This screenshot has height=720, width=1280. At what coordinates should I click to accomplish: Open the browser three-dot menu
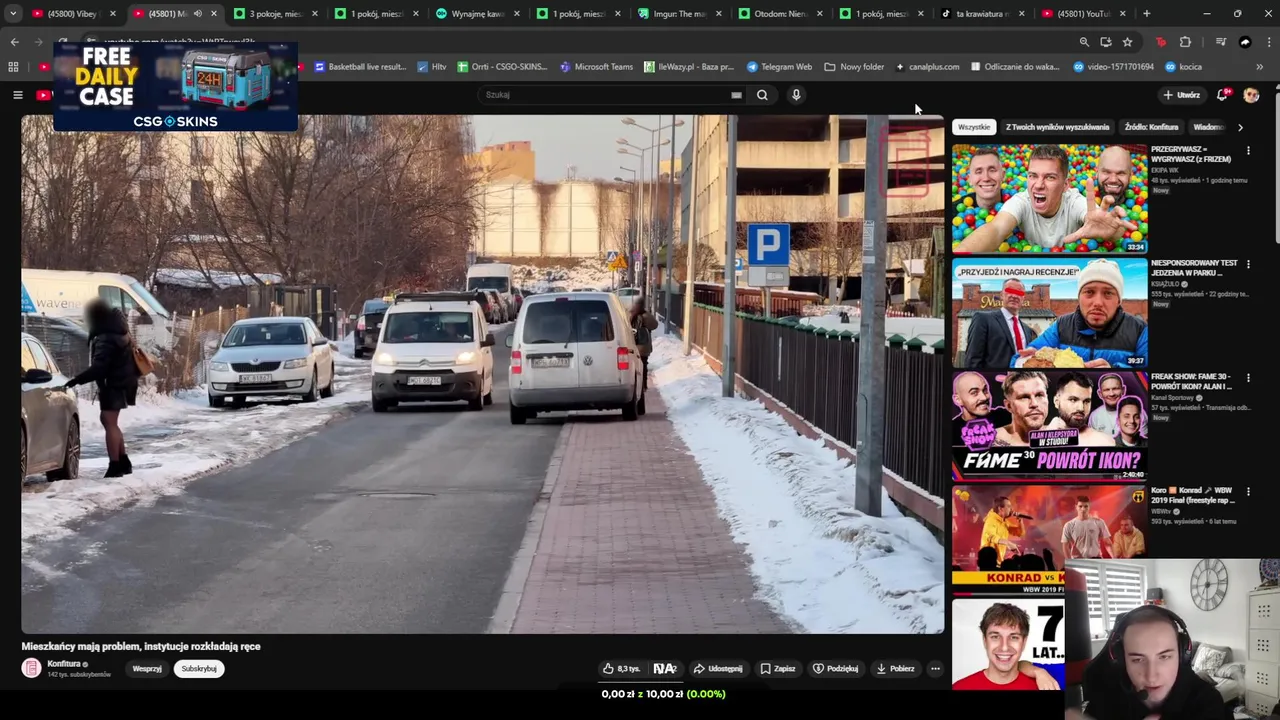[1269, 42]
